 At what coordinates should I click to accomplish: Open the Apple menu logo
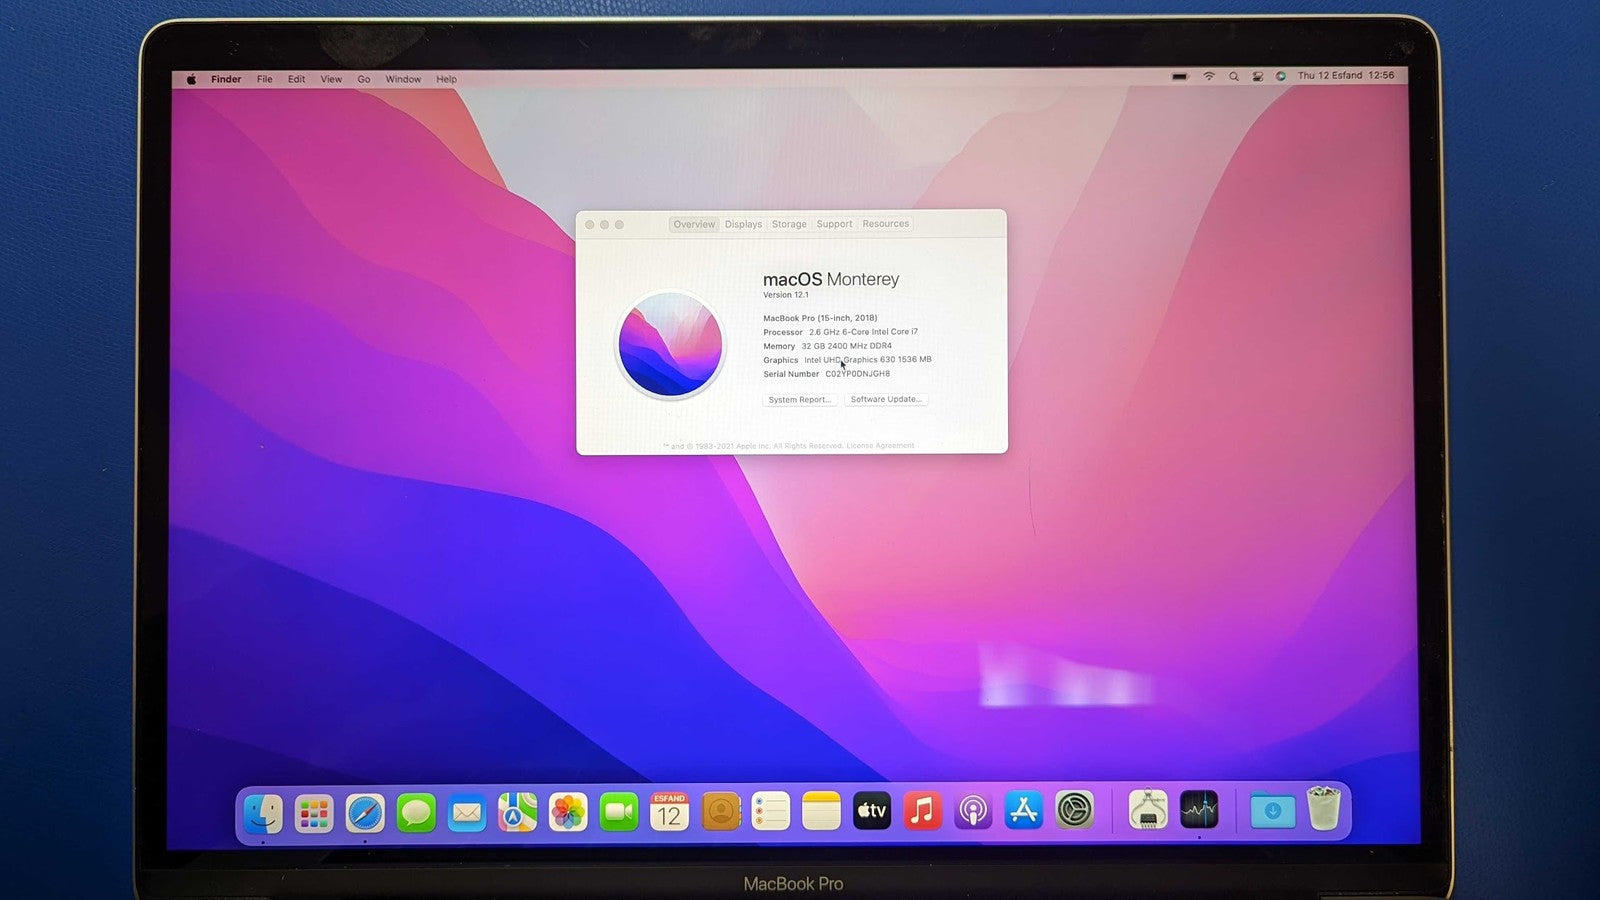pyautogui.click(x=191, y=79)
